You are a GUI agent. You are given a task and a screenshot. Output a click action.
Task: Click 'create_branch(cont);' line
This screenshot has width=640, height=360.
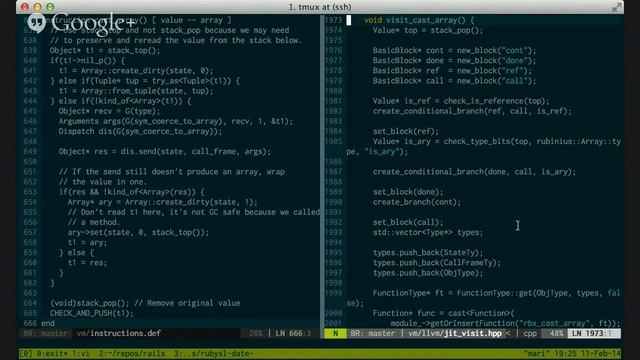(x=417, y=202)
